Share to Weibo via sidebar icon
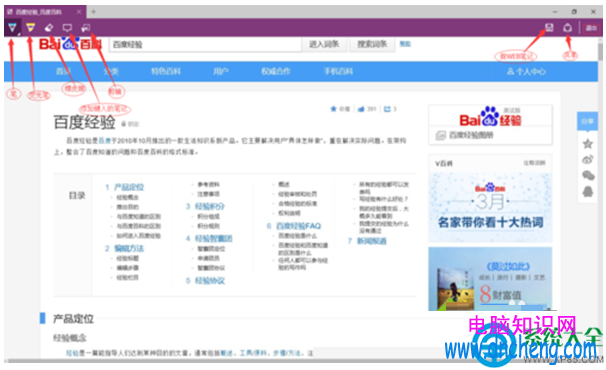The image size is (606, 370). coord(588,159)
